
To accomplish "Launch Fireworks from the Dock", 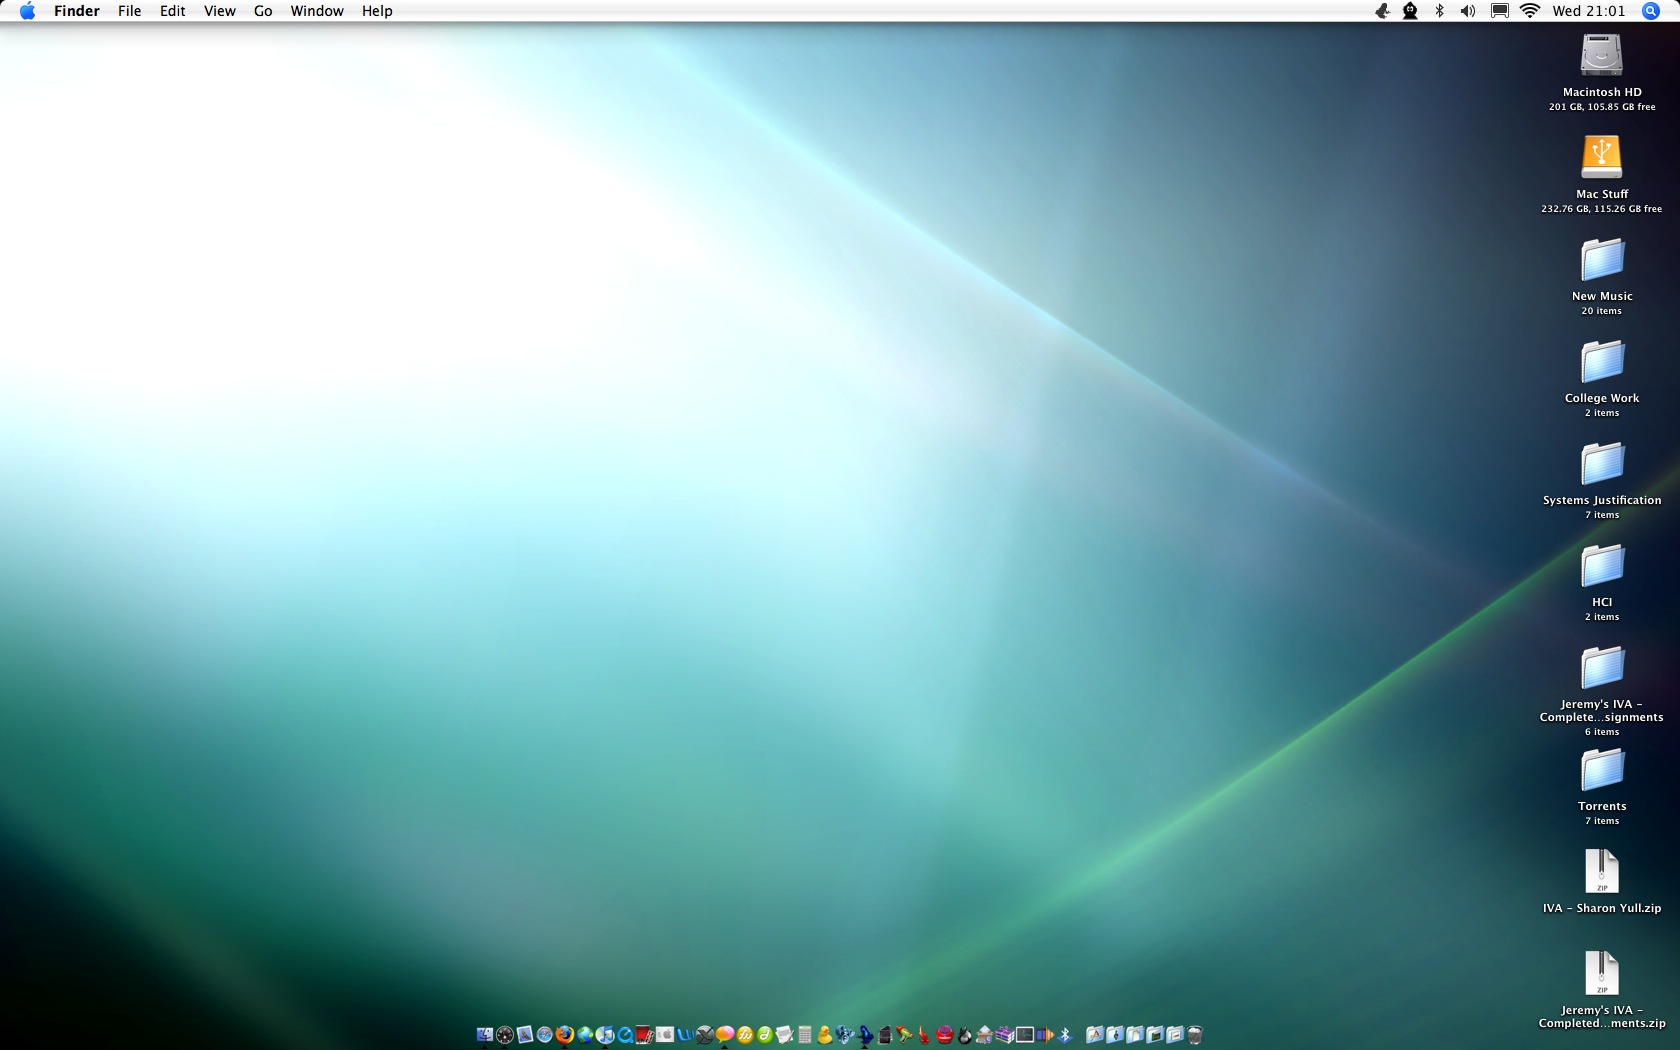I will [745, 1035].
